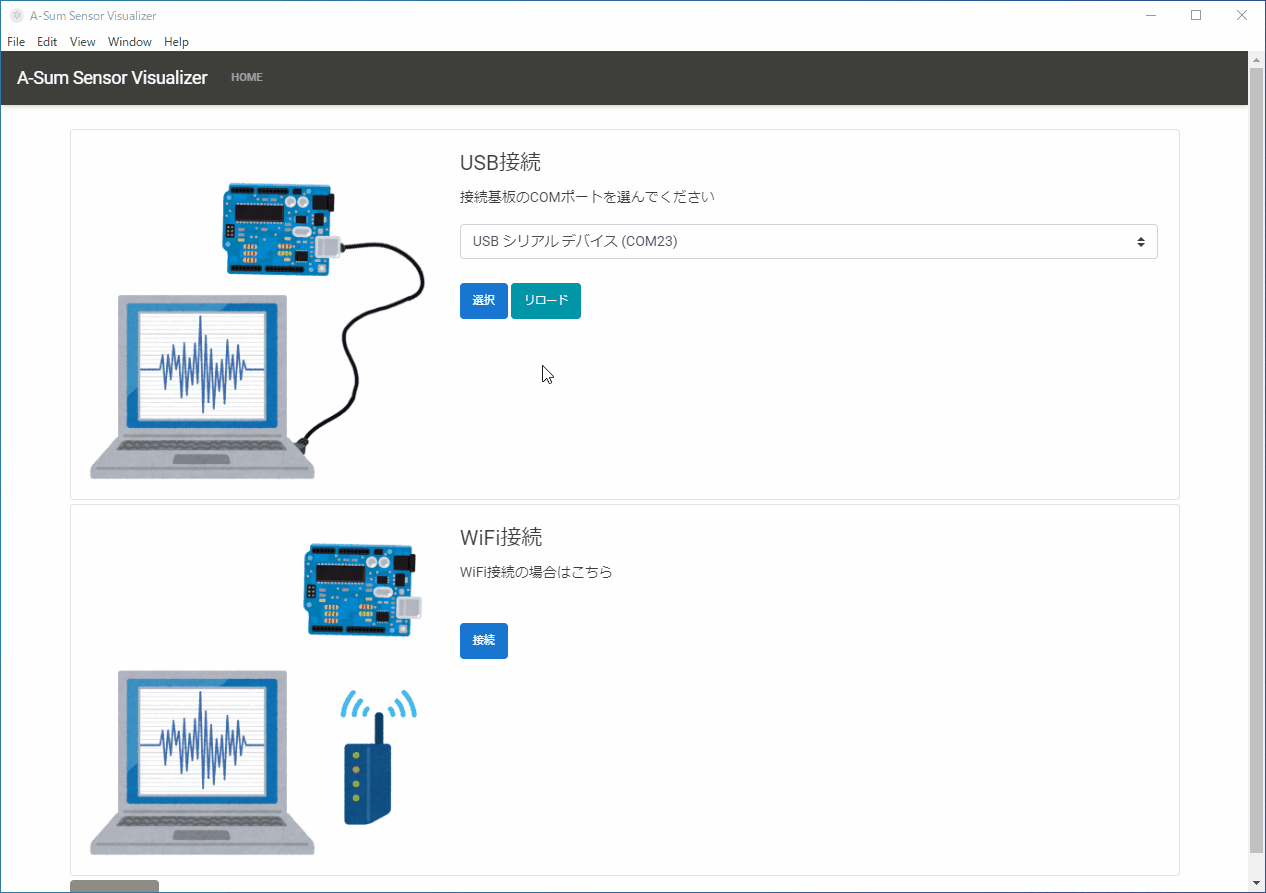The image size is (1266, 893).
Task: Click the 接続基板のCOMポートを選んでください text
Action: coord(587,197)
